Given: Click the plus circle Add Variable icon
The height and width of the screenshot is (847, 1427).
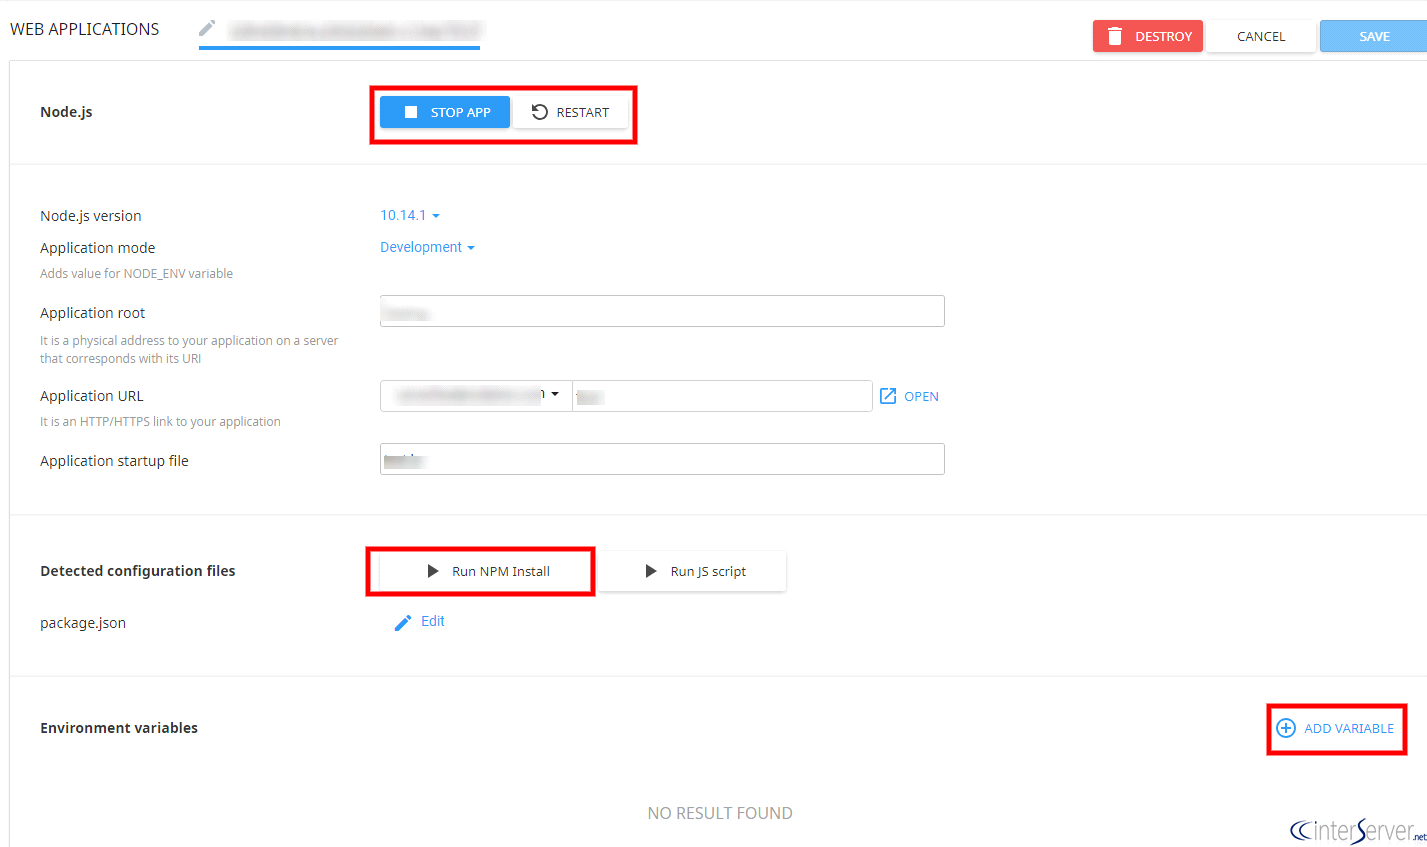Looking at the screenshot, I should click(x=1286, y=728).
